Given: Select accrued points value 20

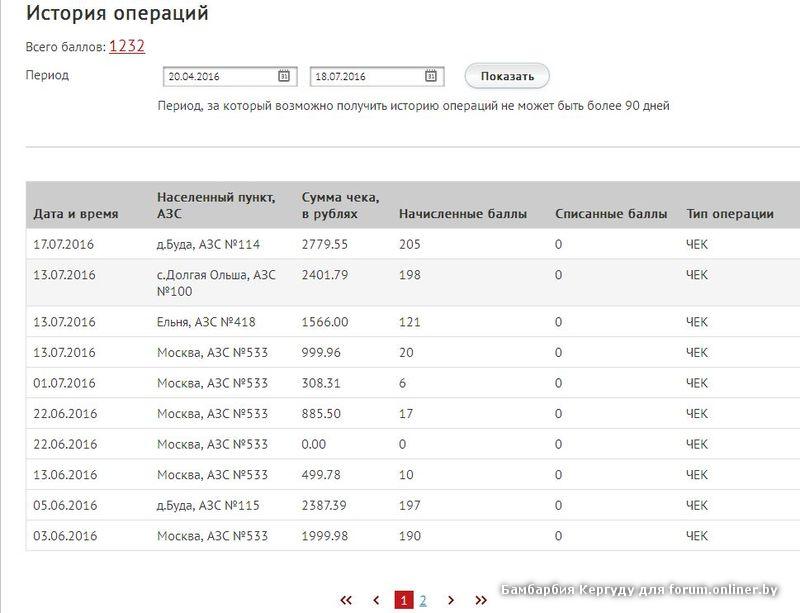Looking at the screenshot, I should coord(406,352).
